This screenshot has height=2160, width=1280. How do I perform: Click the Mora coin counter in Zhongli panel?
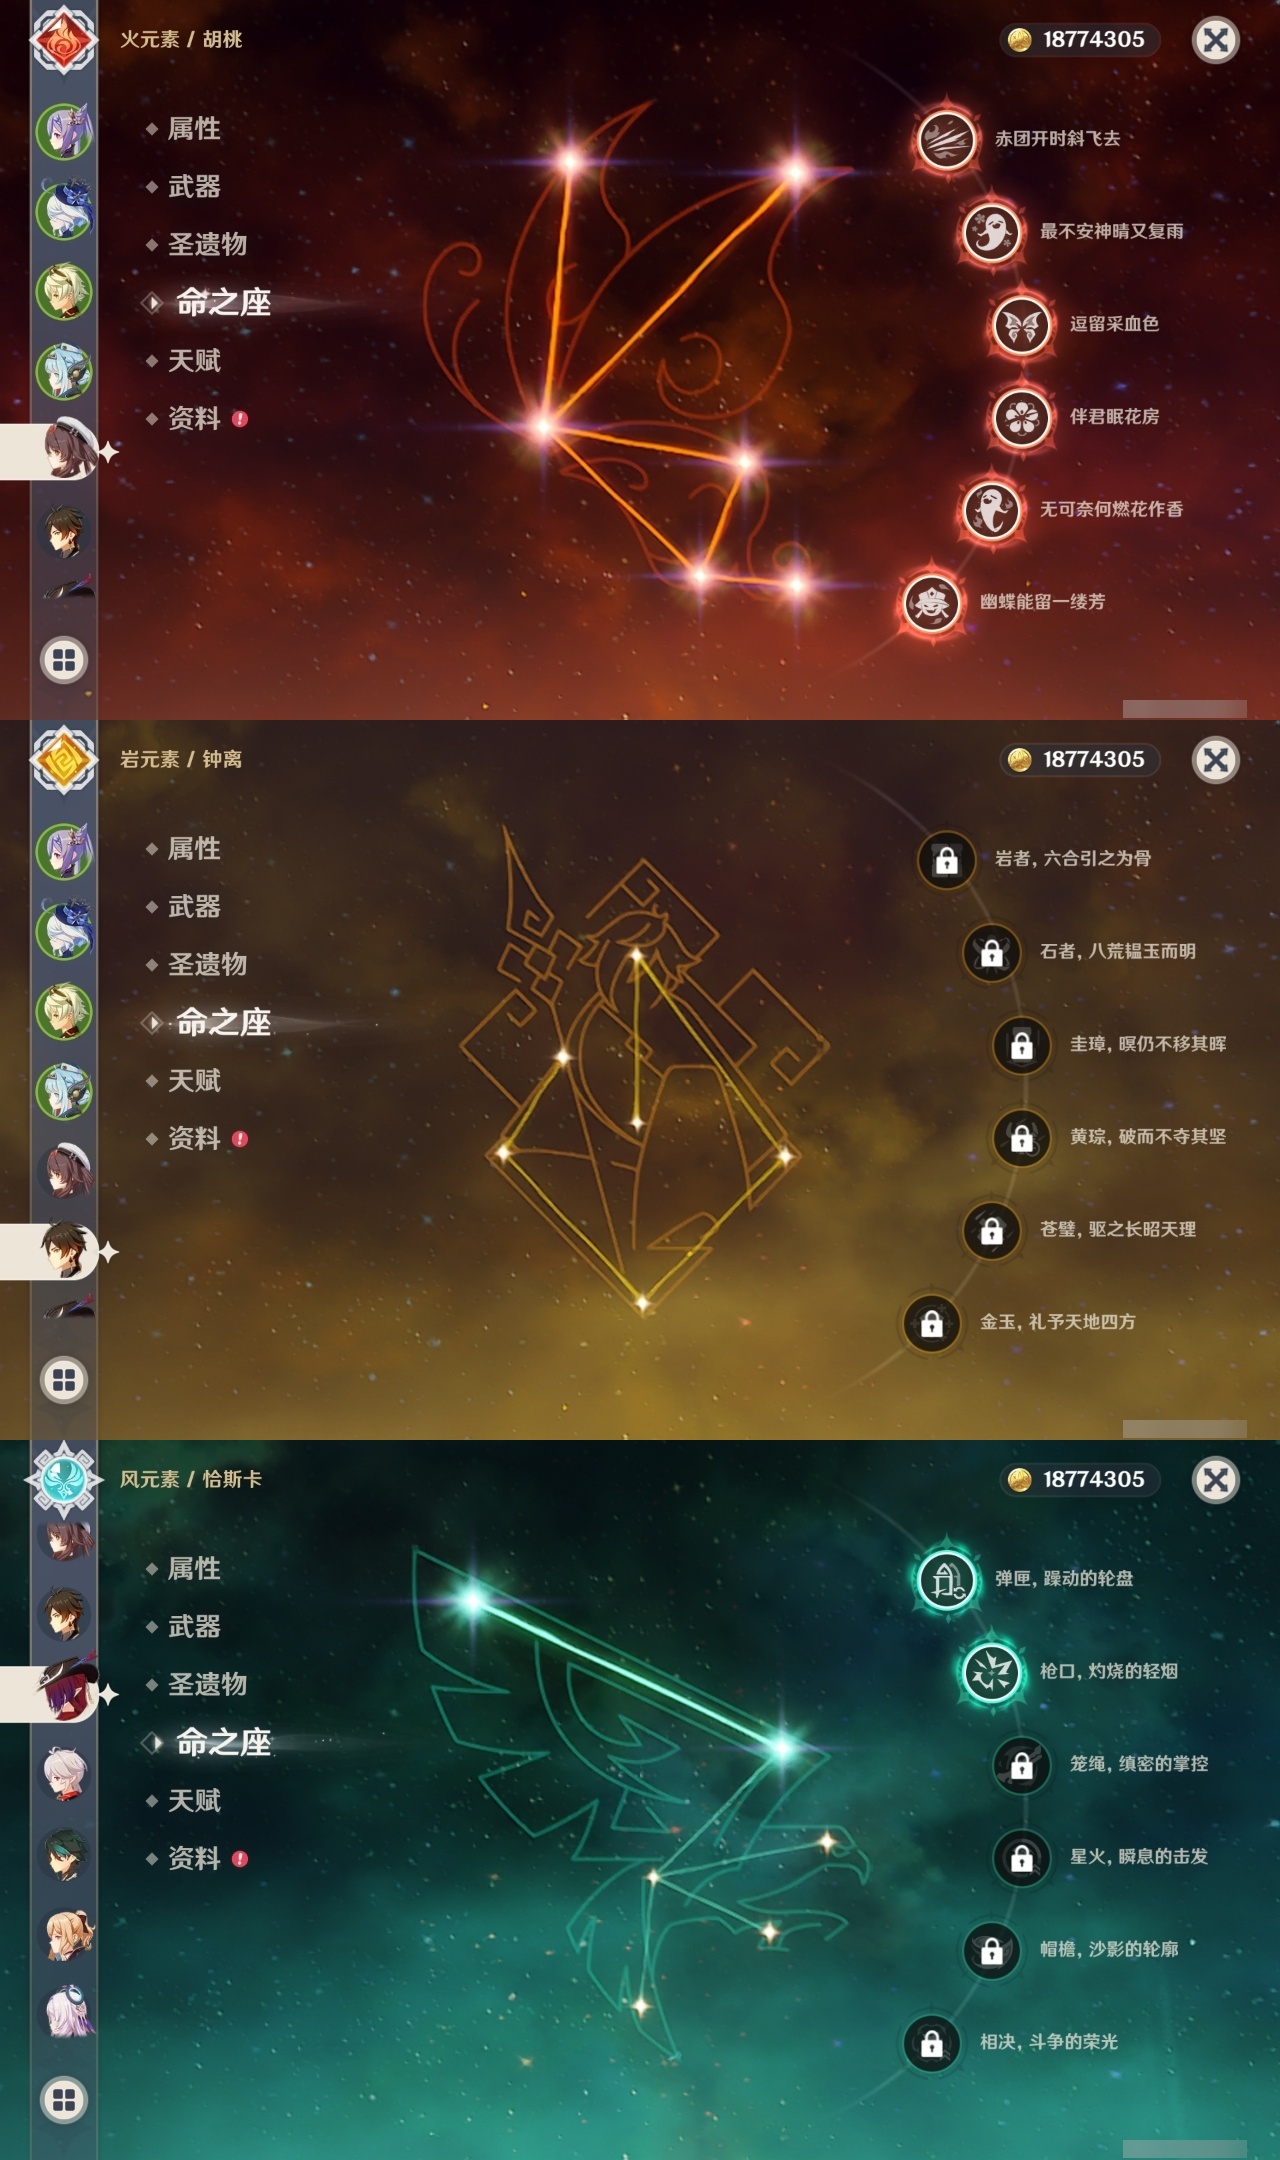[1080, 760]
